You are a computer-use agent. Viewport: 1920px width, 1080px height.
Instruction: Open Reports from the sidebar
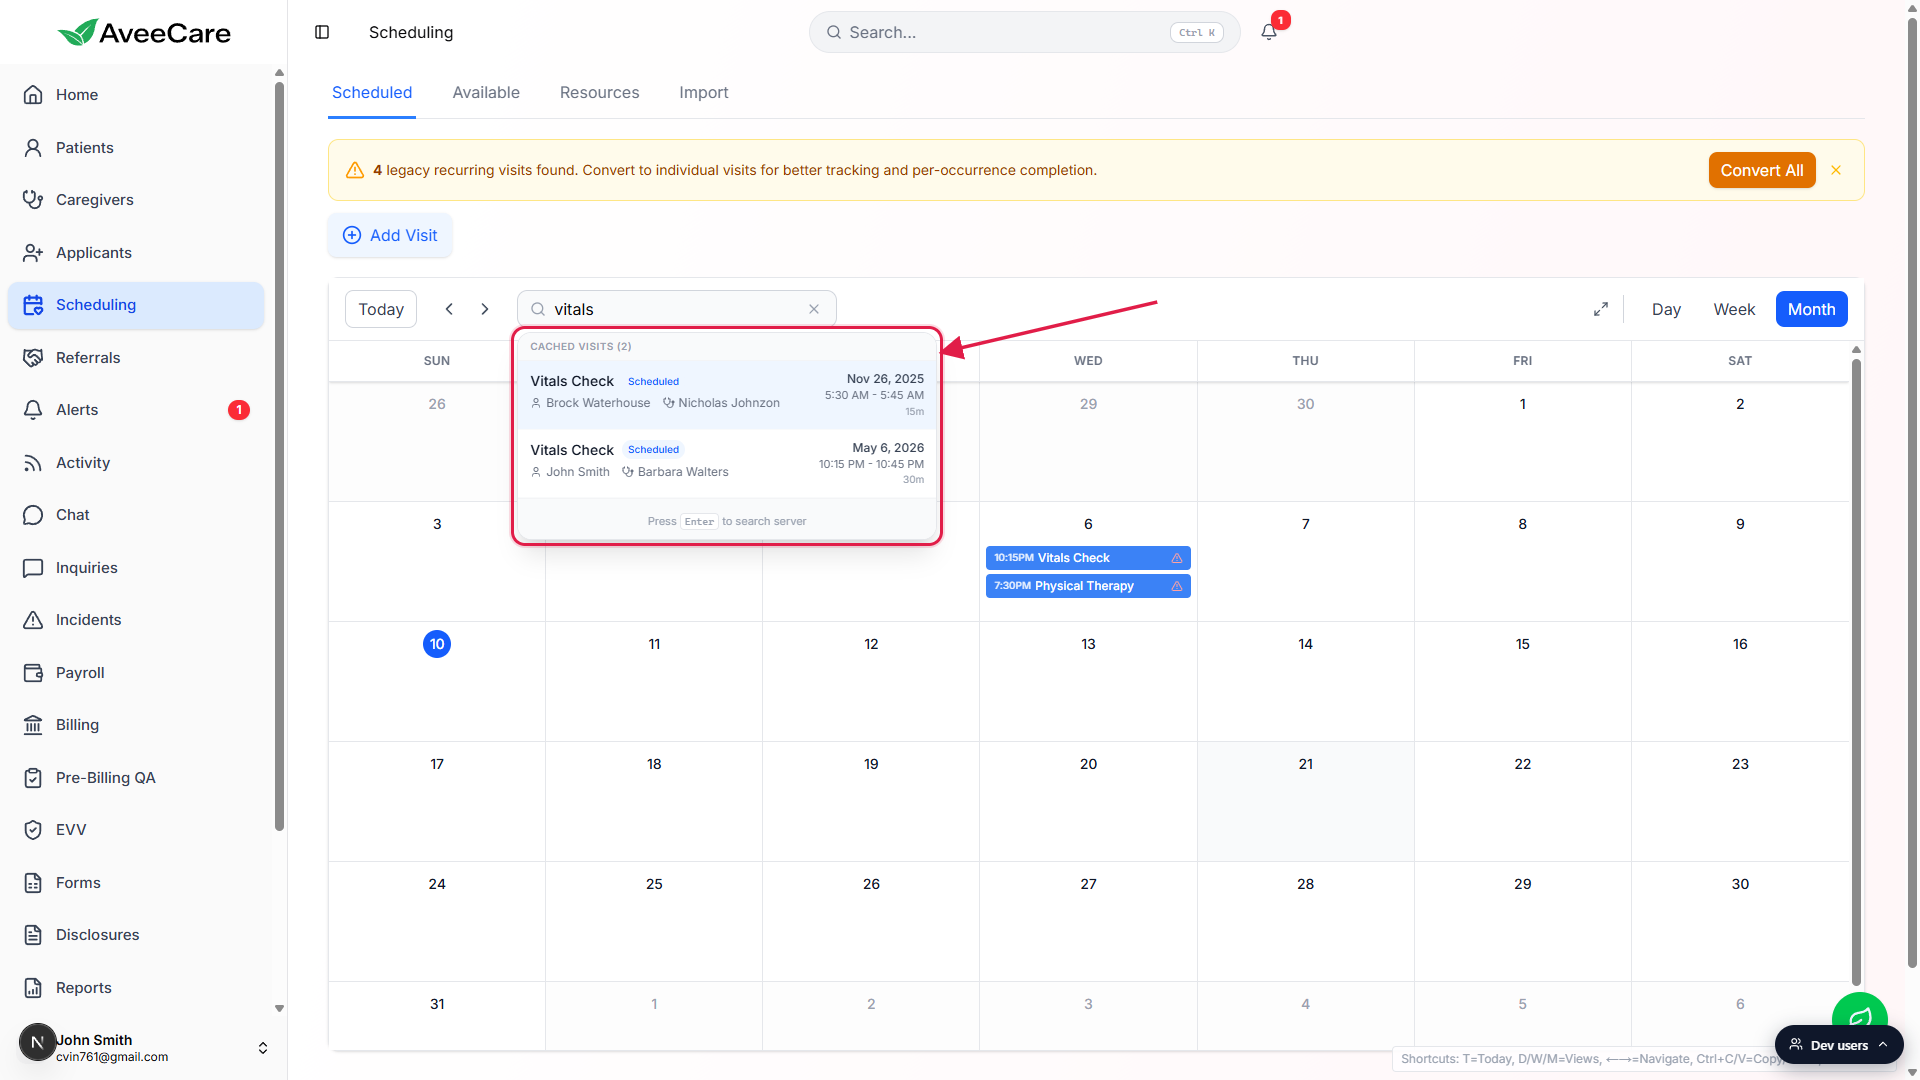tap(136, 988)
